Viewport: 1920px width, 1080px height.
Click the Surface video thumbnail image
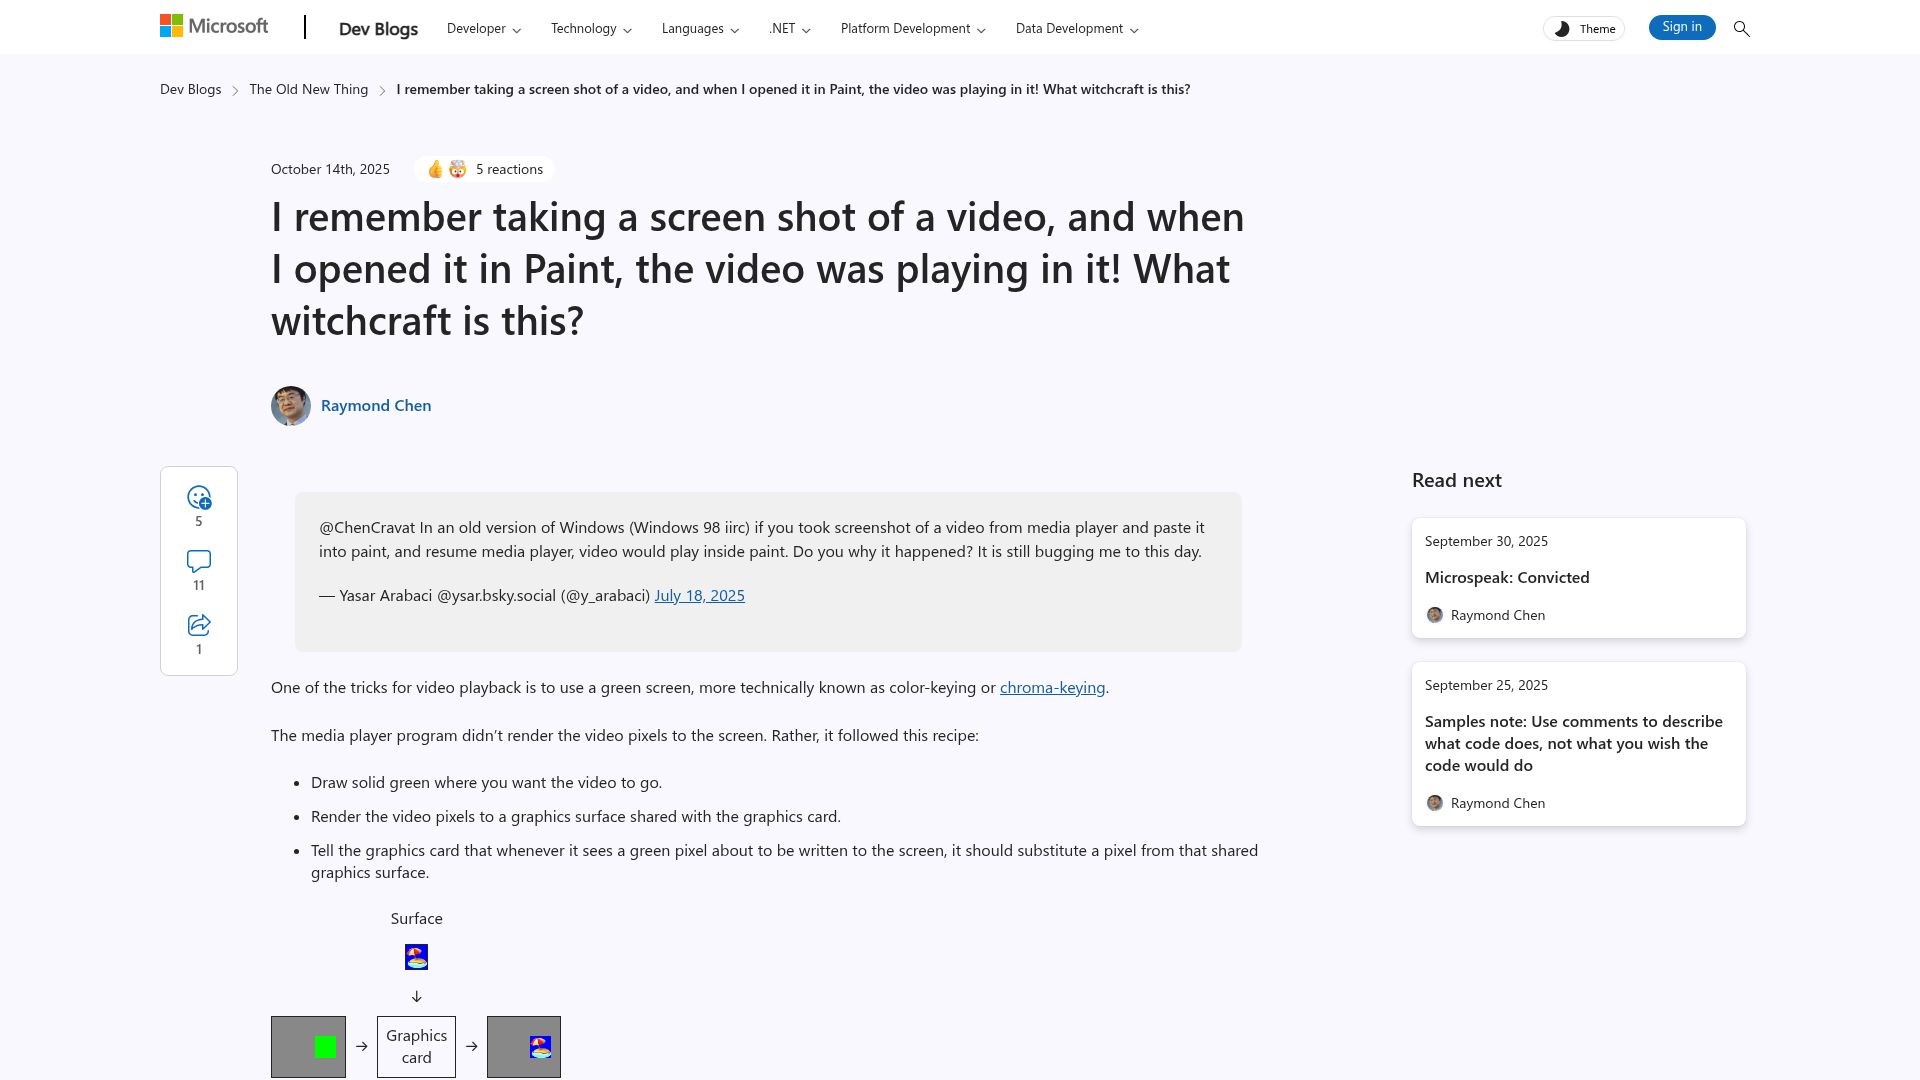pos(416,958)
